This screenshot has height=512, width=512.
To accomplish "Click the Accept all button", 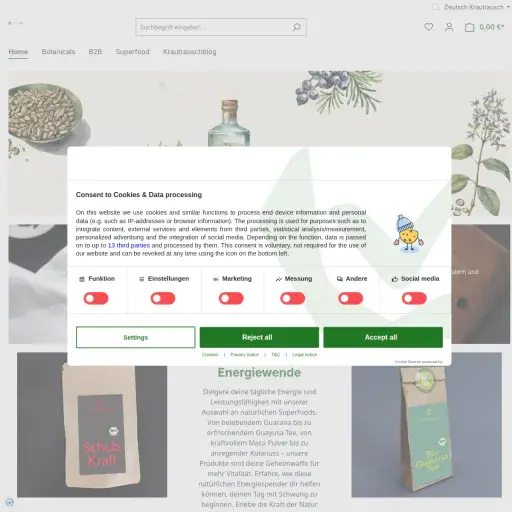I will (383, 337).
